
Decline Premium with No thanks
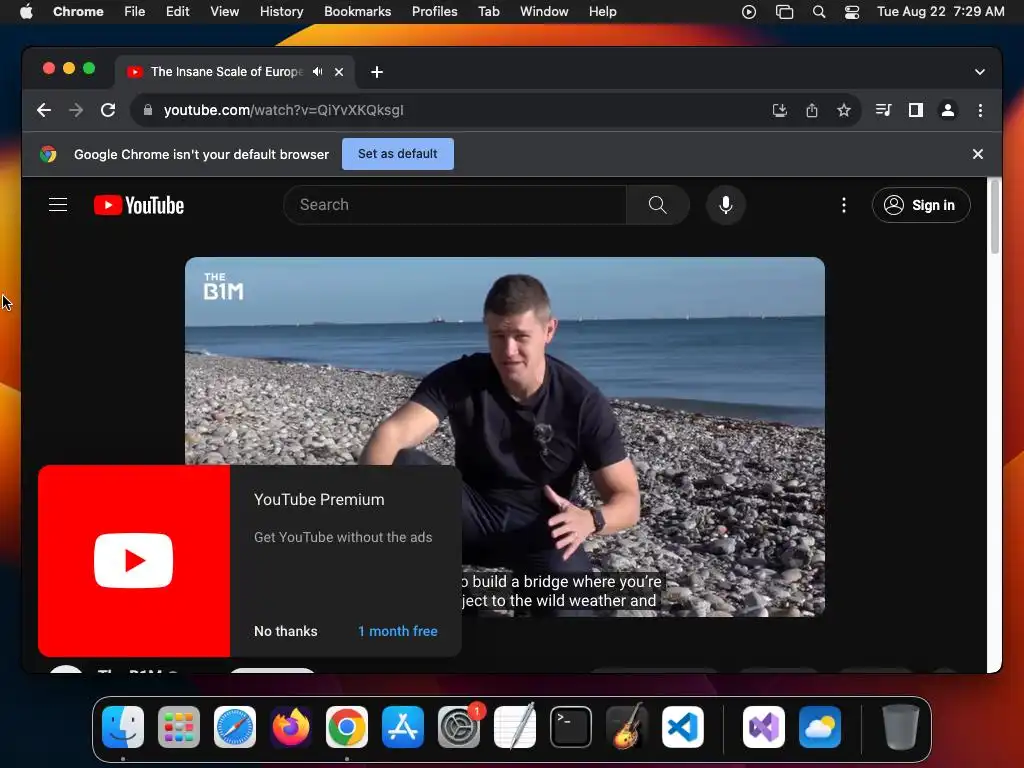(x=285, y=632)
